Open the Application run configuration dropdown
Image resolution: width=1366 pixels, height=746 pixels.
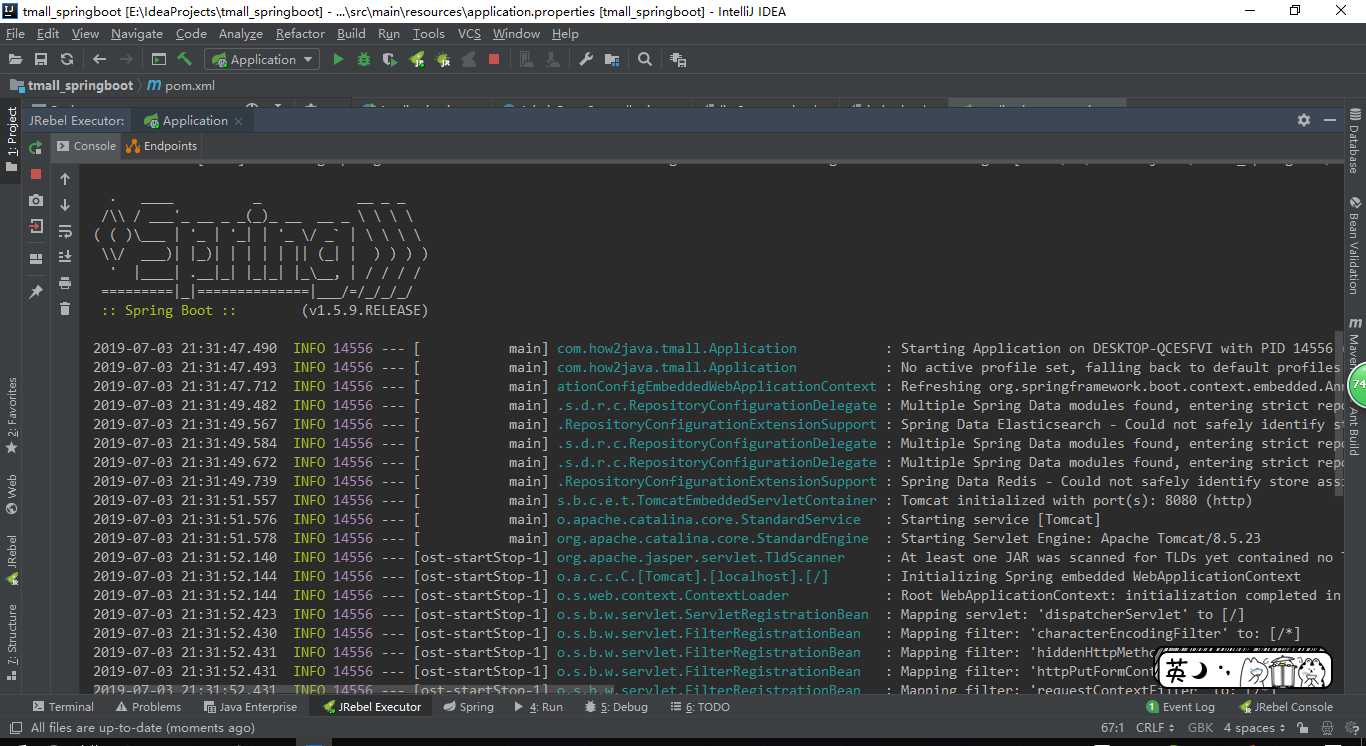click(x=262, y=60)
